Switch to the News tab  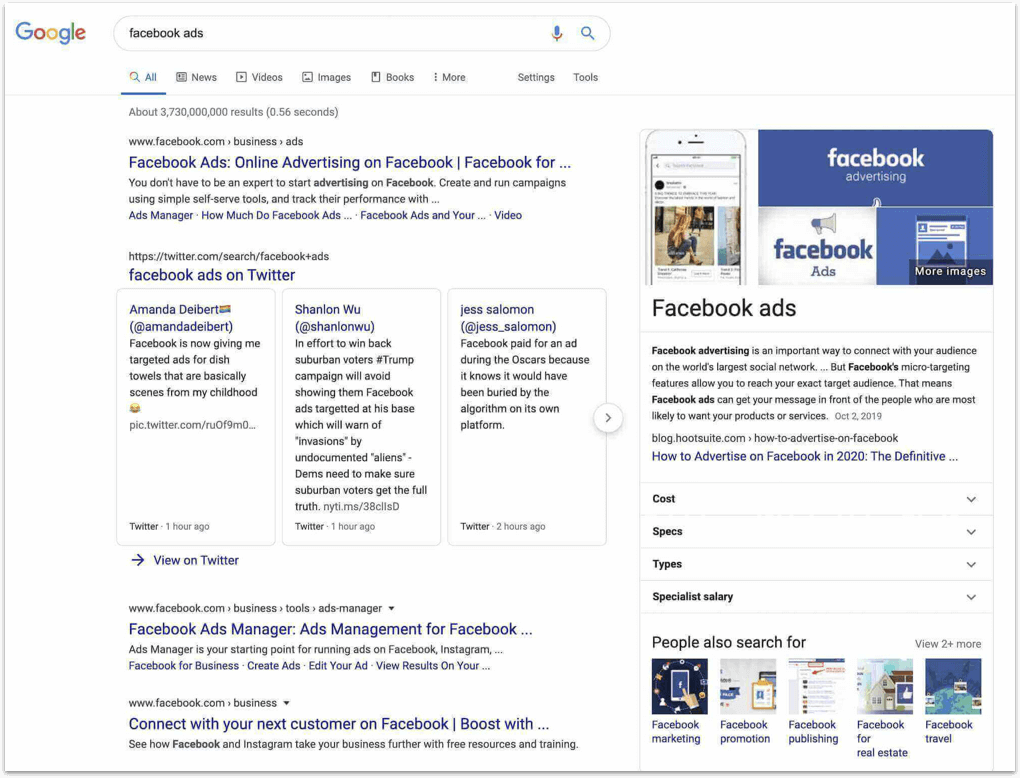point(196,77)
